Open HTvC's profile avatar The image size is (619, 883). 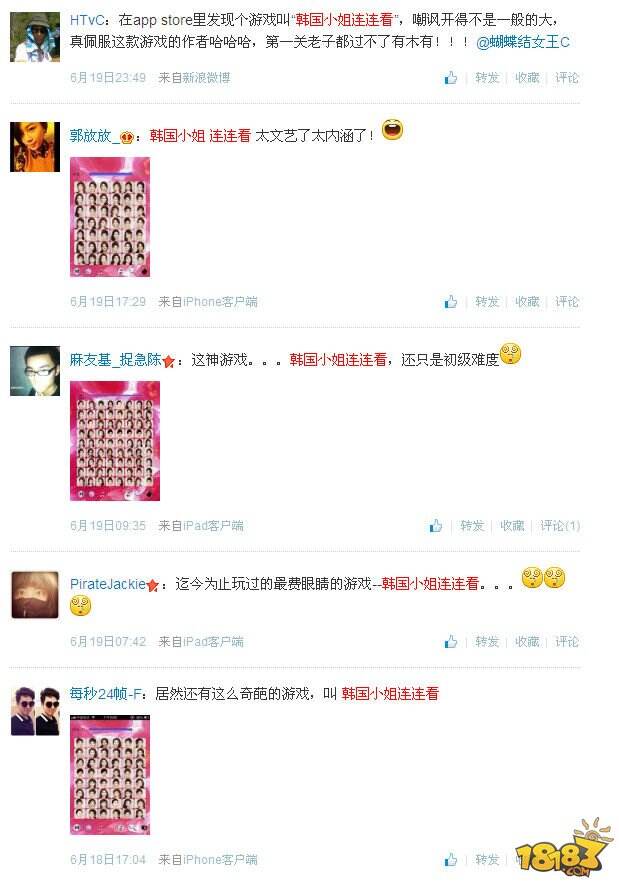tap(35, 37)
